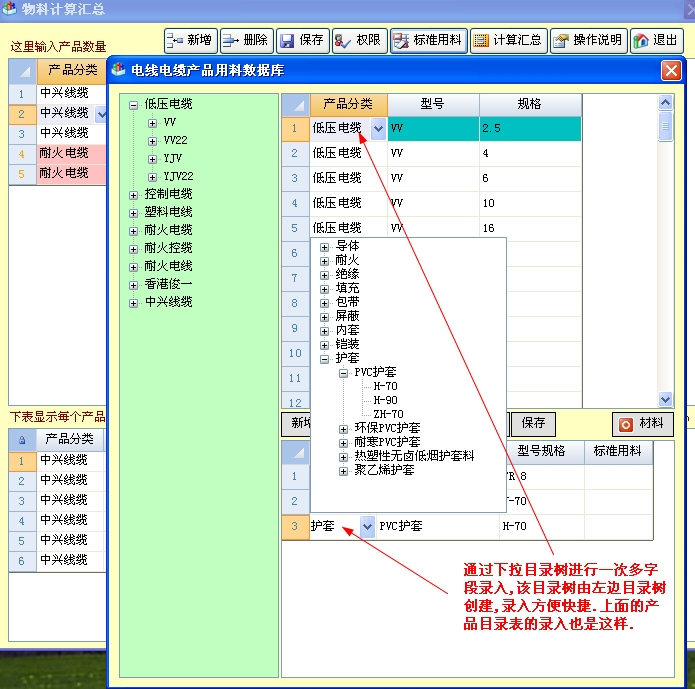Click the scroll-up arrow of the product table
The height and width of the screenshot is (689, 695).
pyautogui.click(x=666, y=102)
